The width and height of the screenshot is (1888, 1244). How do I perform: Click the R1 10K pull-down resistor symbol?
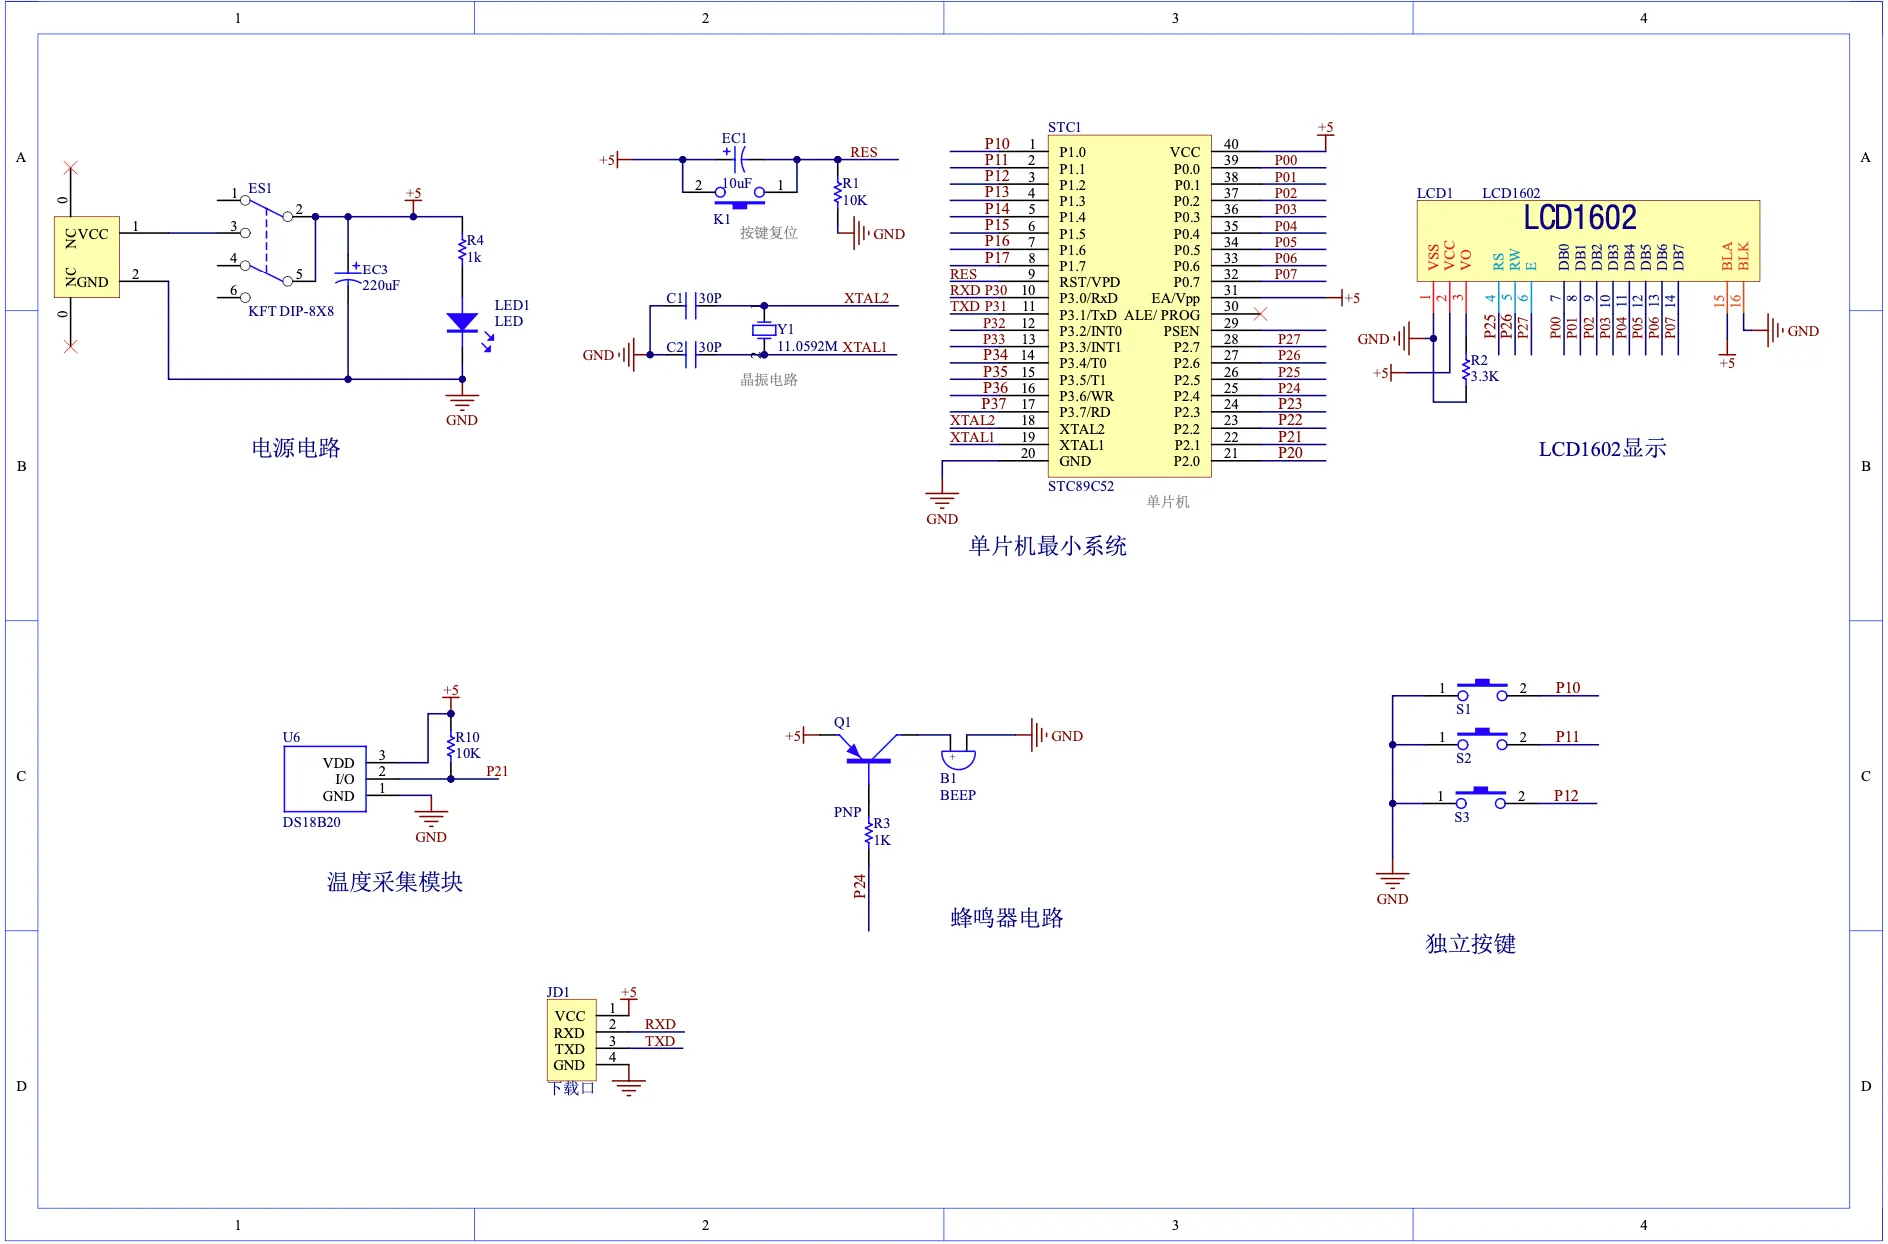pyautogui.click(x=837, y=192)
